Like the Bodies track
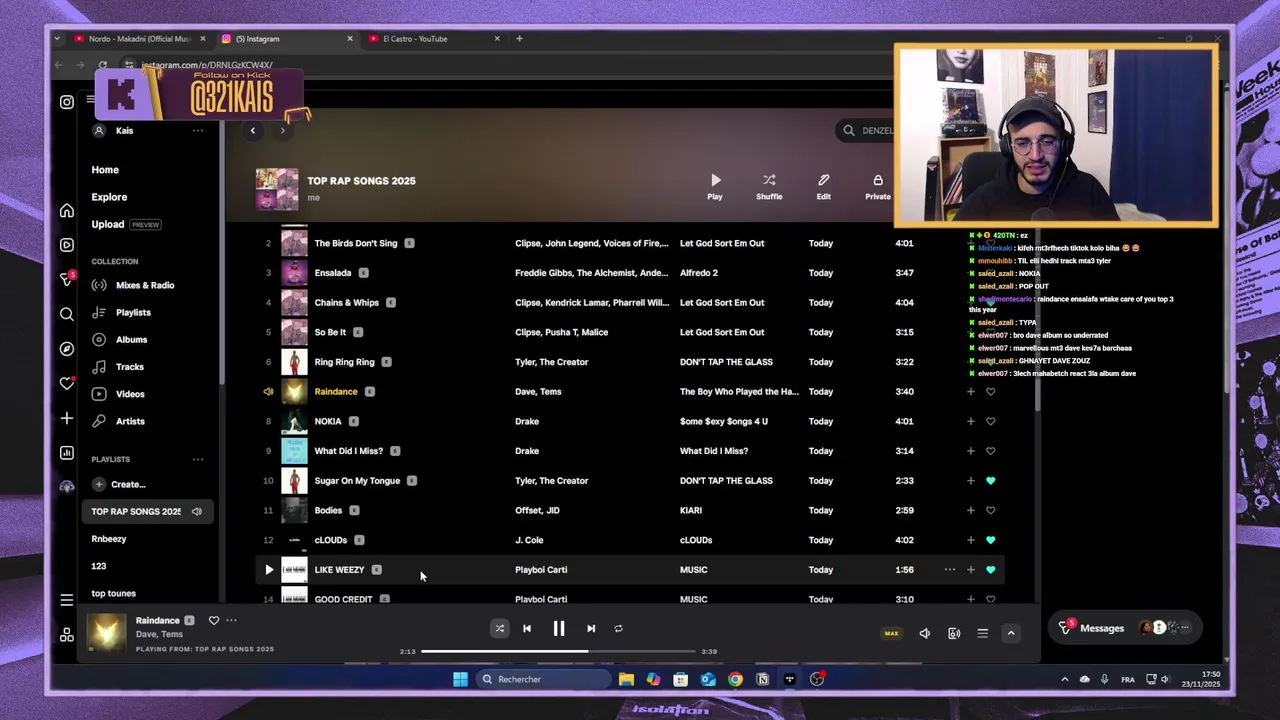The height and width of the screenshot is (720, 1280). tap(990, 510)
